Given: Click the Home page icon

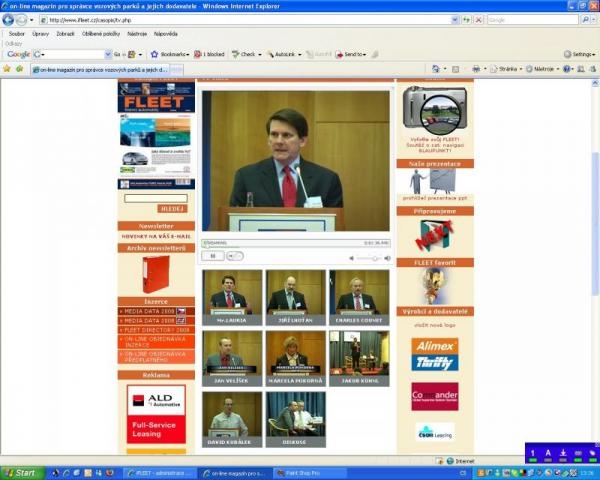Looking at the screenshot, I should click(435, 69).
